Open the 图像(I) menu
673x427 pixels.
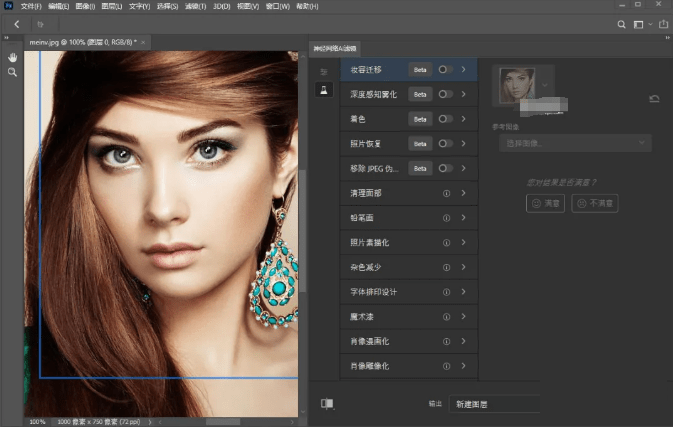85,6
